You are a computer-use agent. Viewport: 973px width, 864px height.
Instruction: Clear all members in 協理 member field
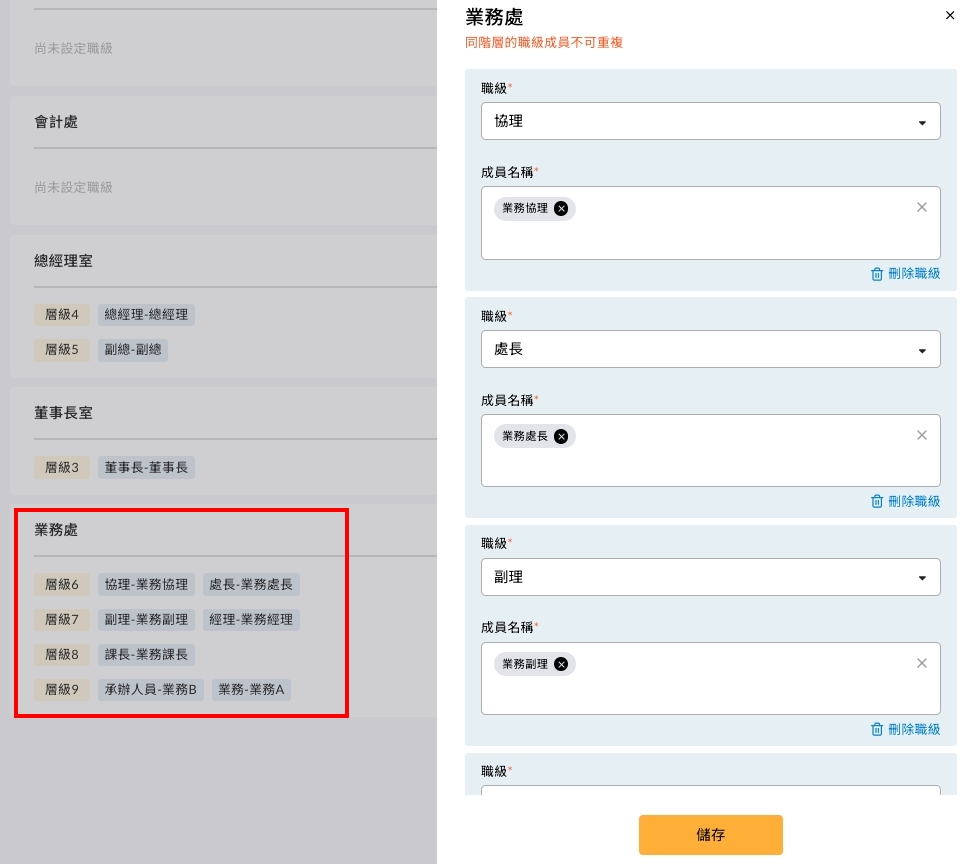[921, 207]
